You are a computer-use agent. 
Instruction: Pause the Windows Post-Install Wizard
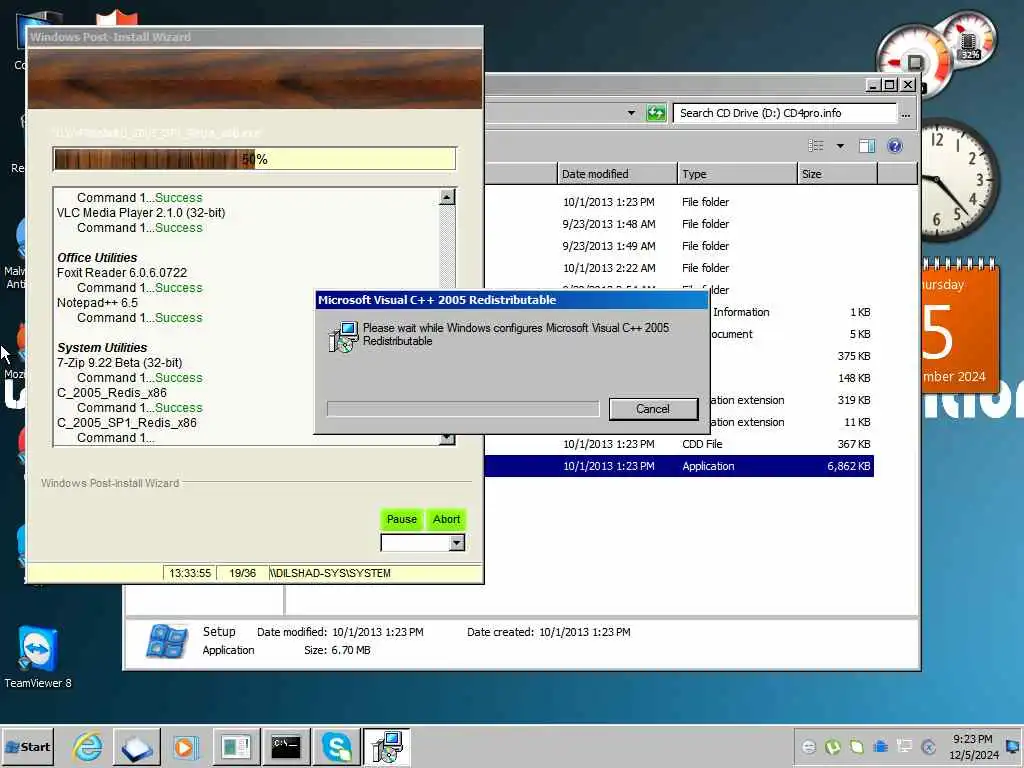click(401, 519)
